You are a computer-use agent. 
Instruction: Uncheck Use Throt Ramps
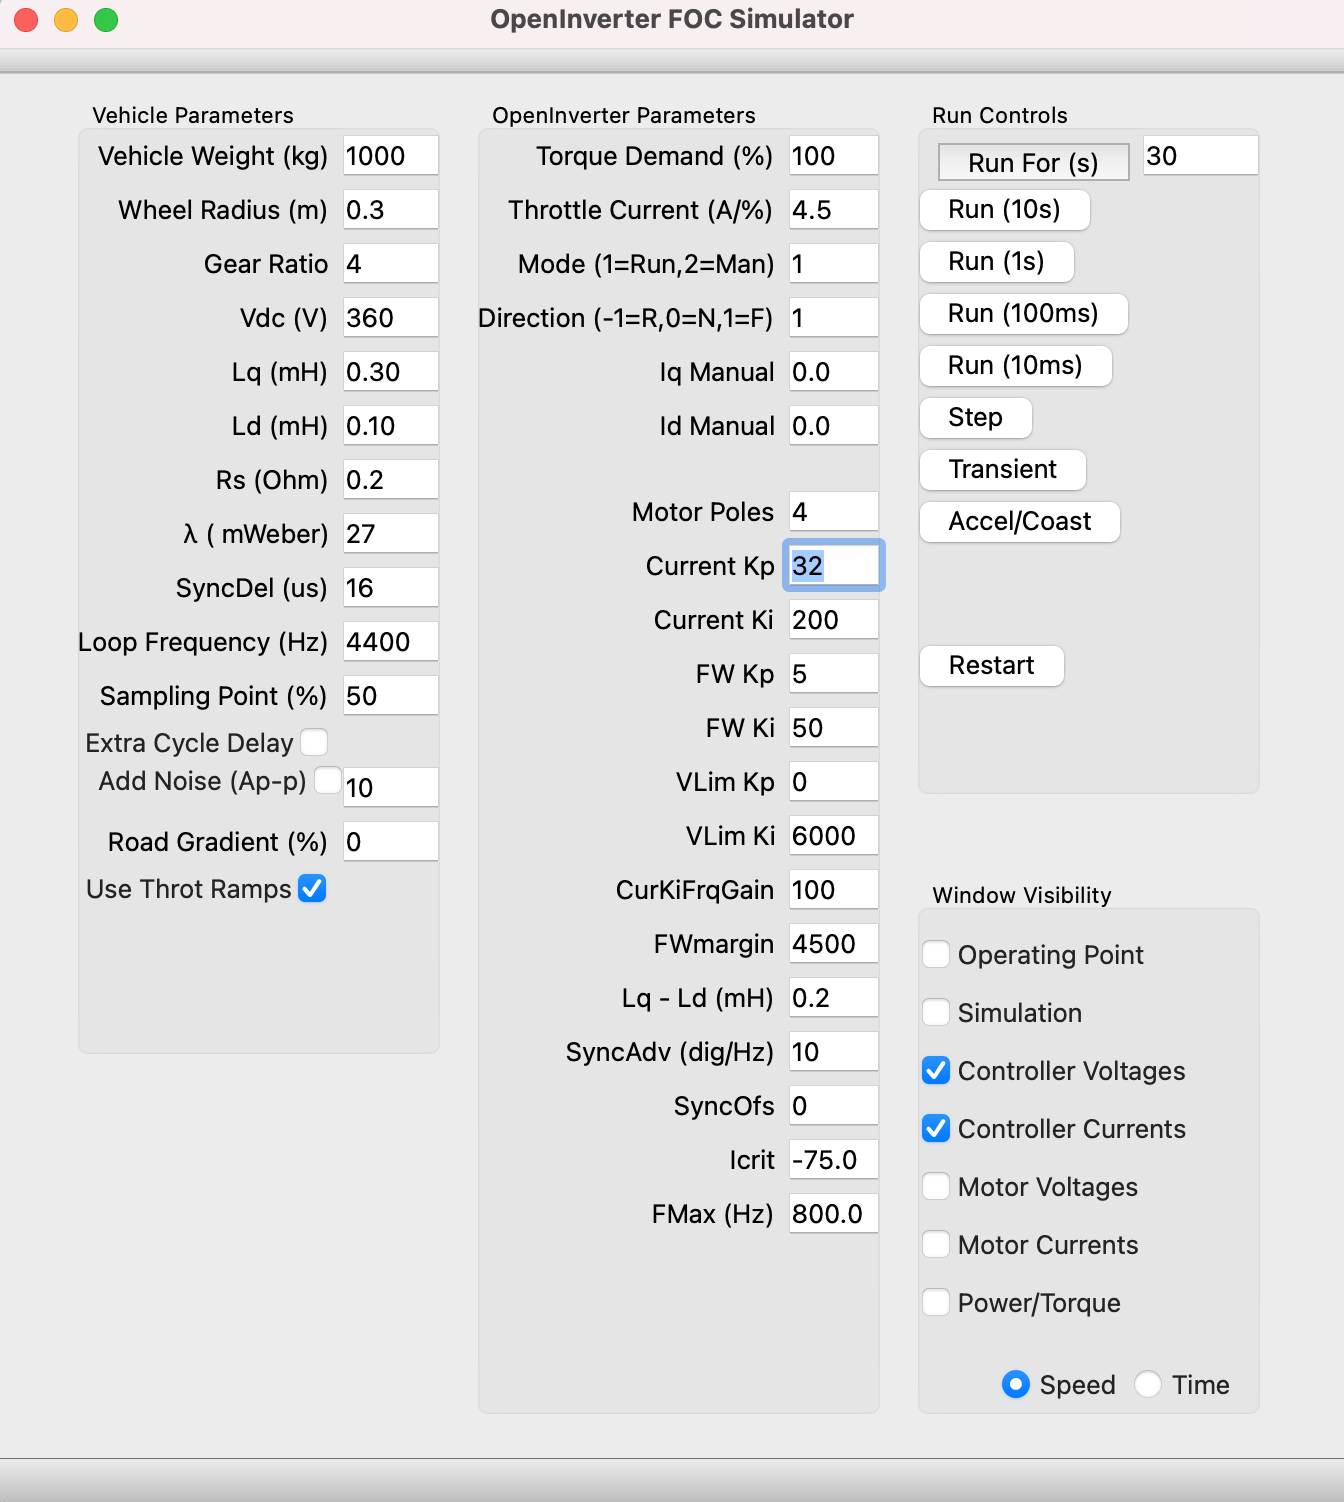[312, 888]
